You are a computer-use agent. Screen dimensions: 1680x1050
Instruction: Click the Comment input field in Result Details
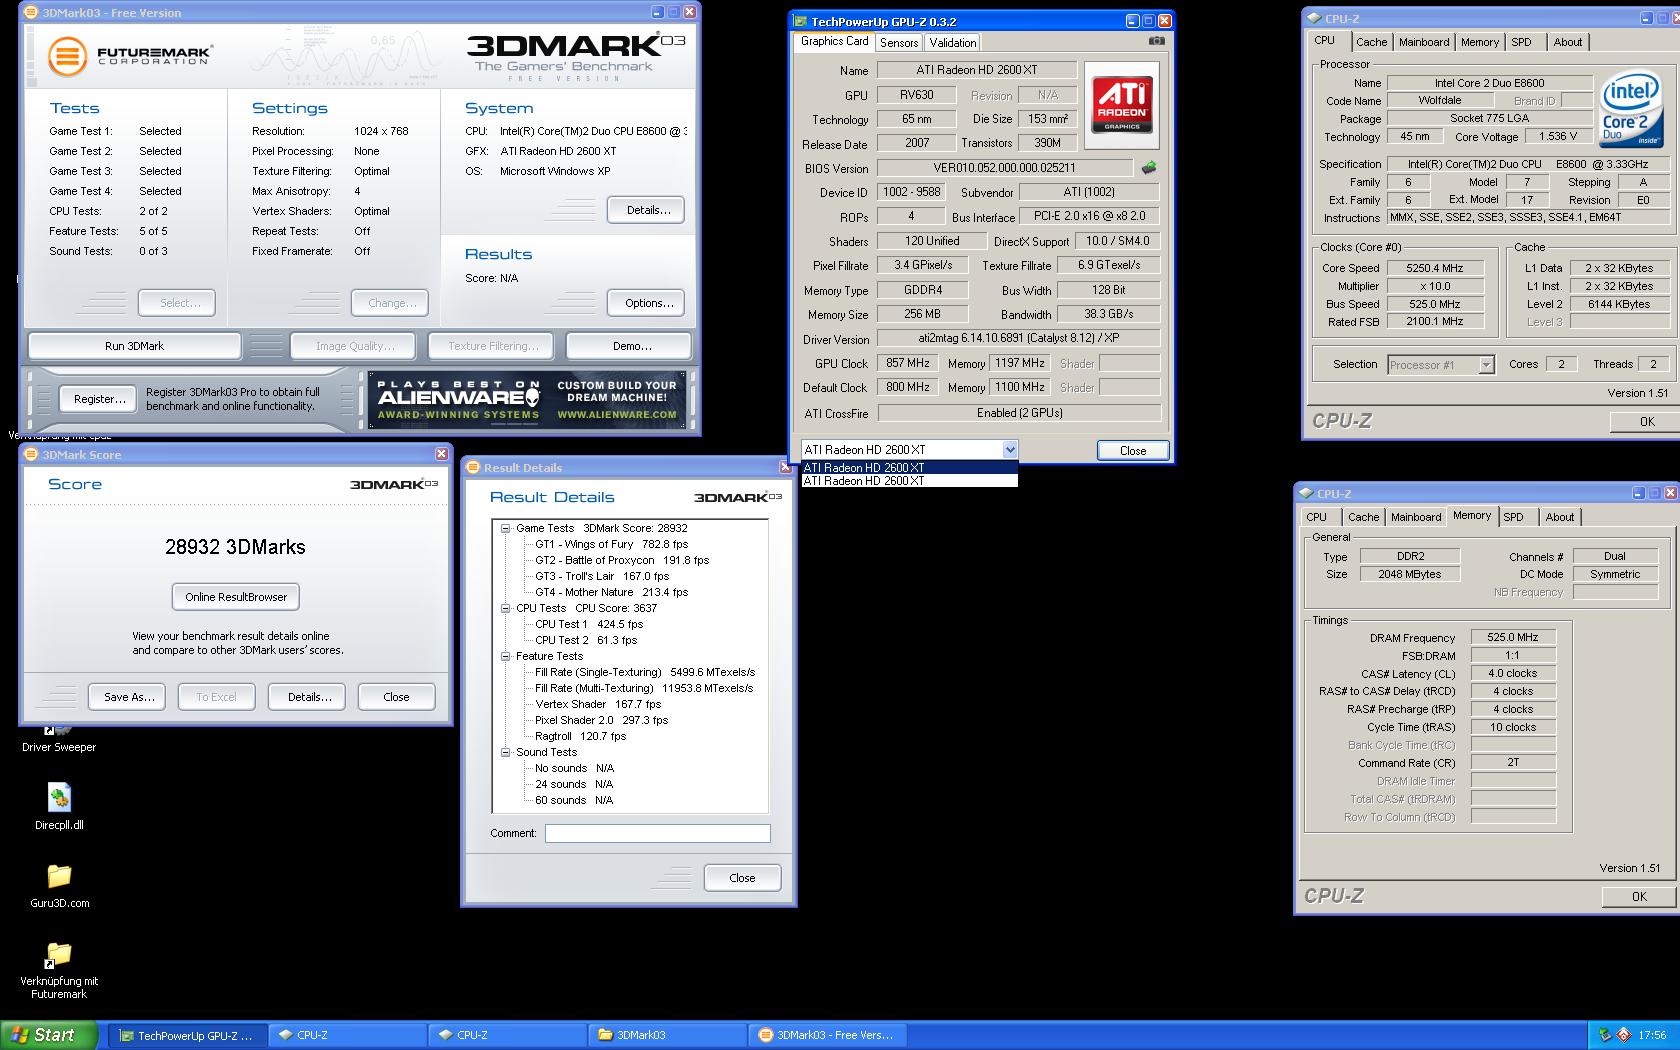pyautogui.click(x=658, y=833)
